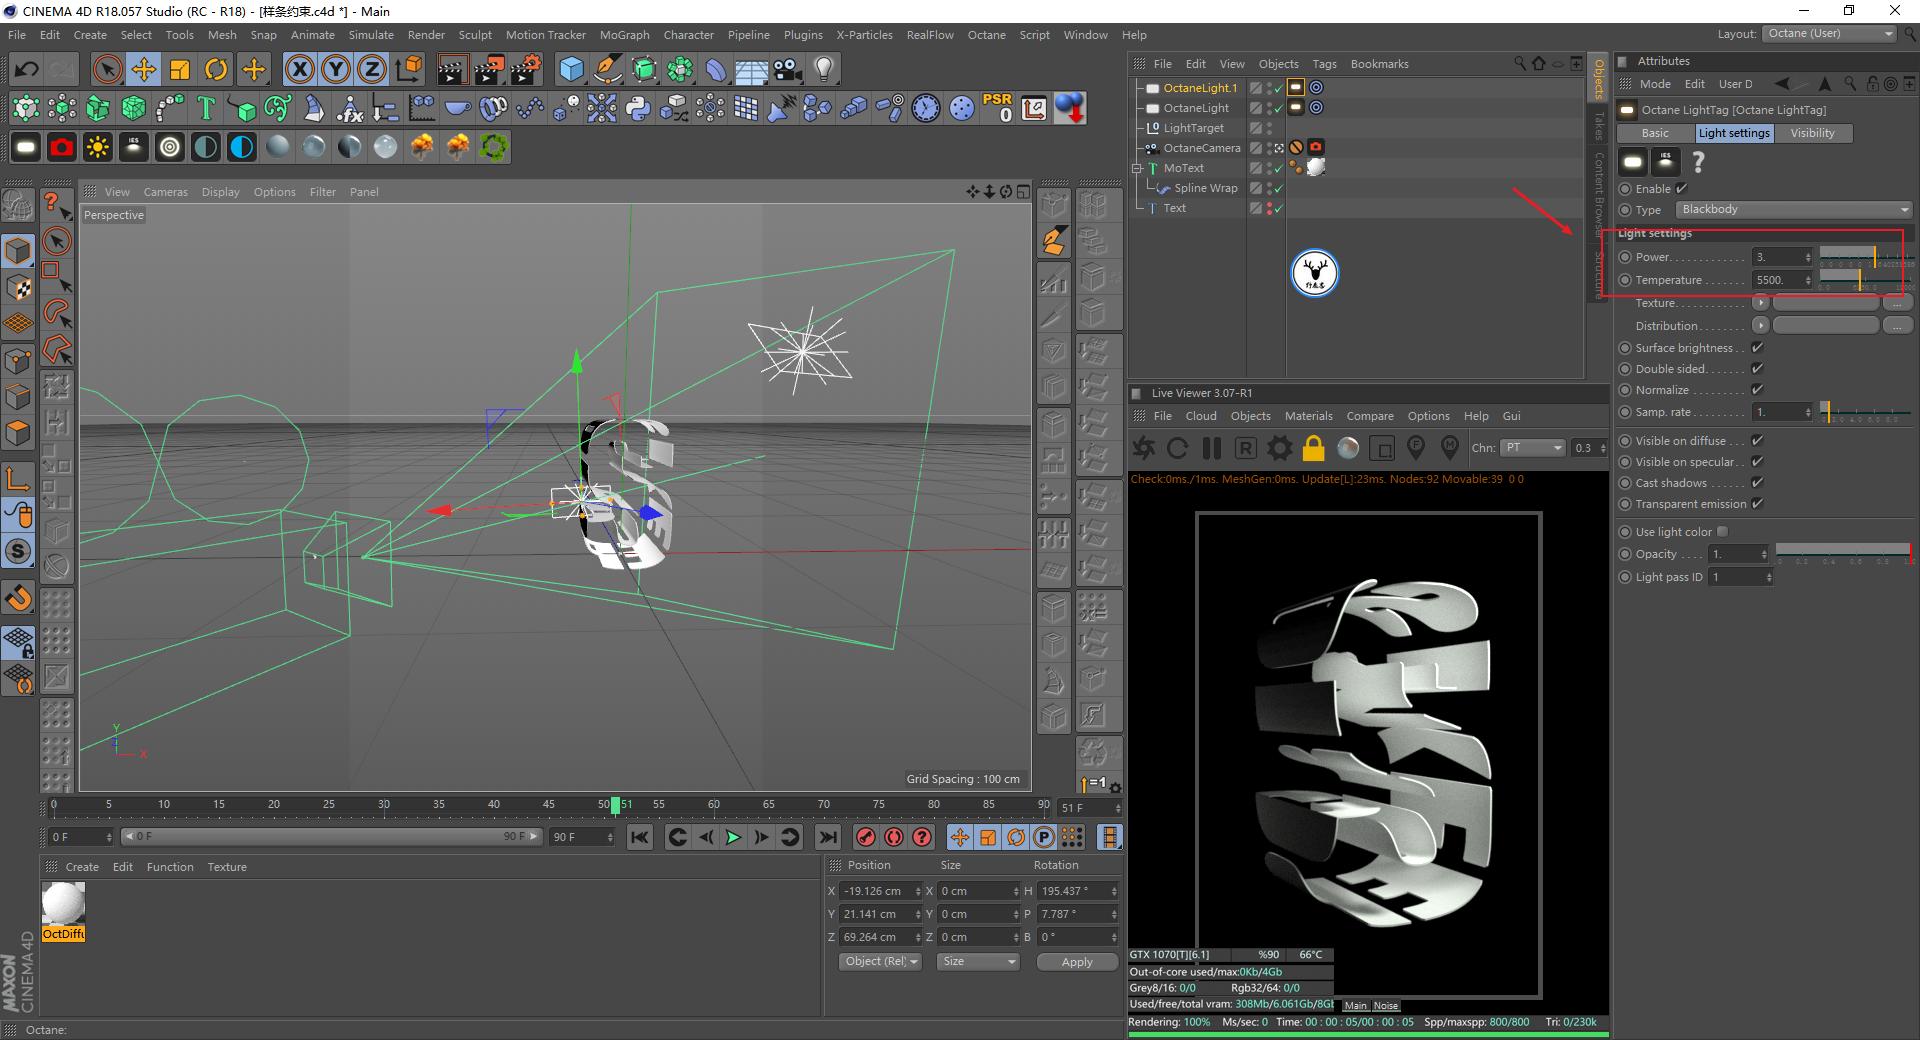Pause the Octane Live Viewer render
Image resolution: width=1920 pixels, height=1040 pixels.
pyautogui.click(x=1211, y=448)
